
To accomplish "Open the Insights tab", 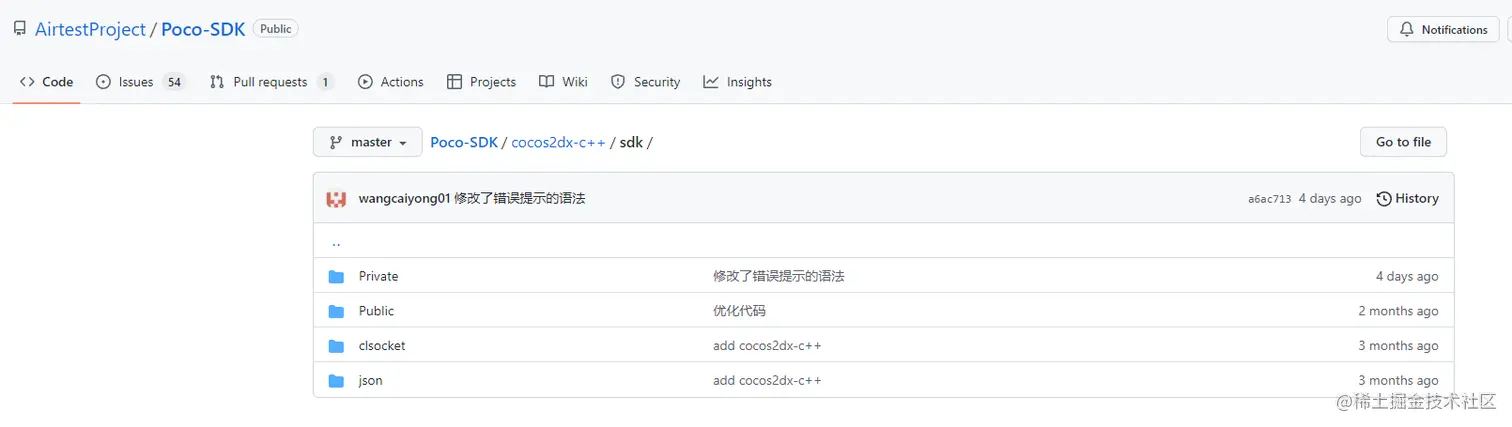I will (x=737, y=82).
